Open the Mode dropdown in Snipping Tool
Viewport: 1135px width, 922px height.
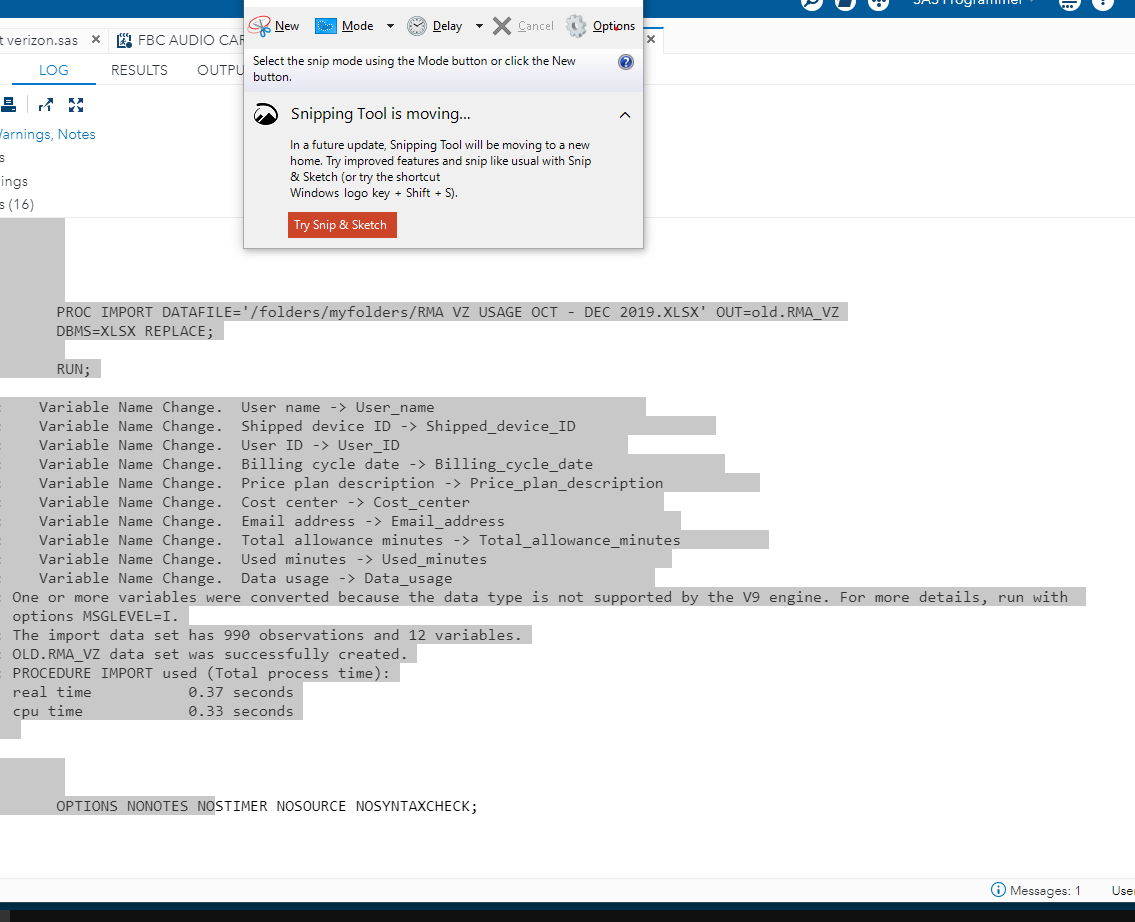click(390, 26)
